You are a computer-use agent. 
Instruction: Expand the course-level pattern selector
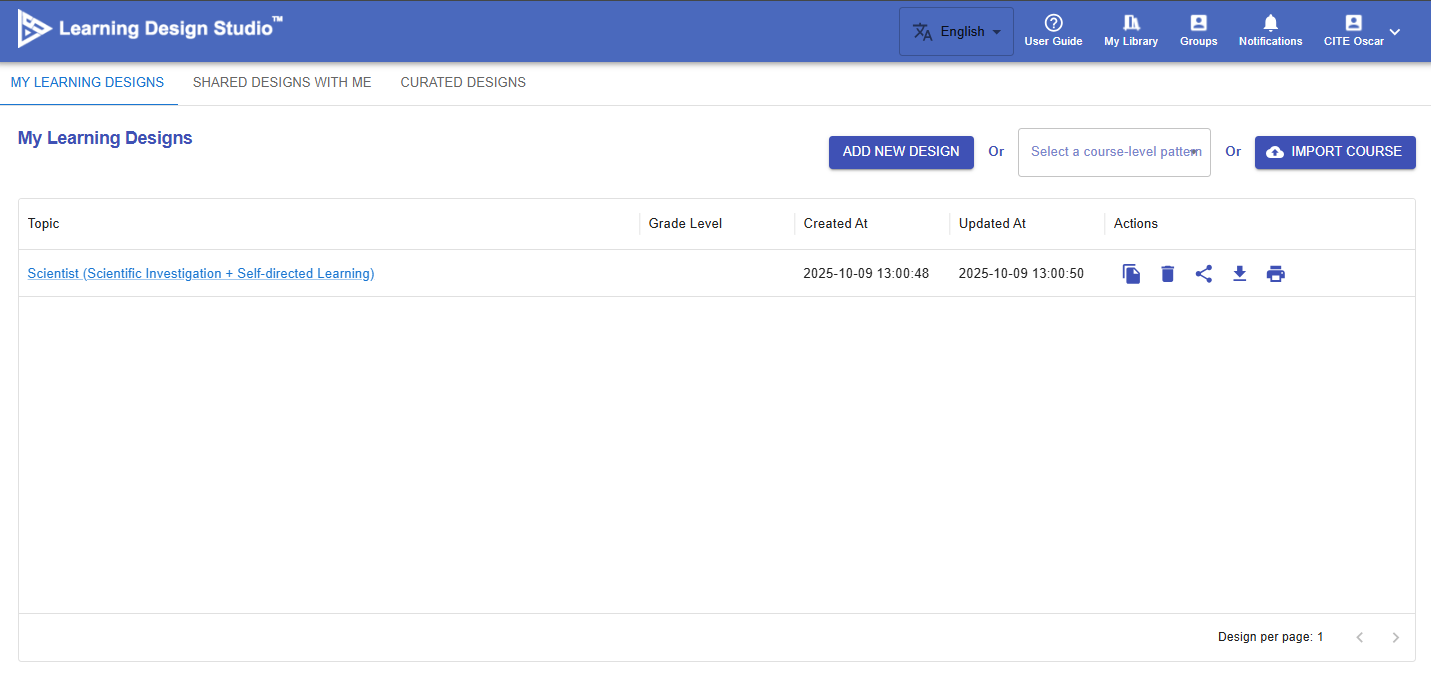click(x=1114, y=152)
